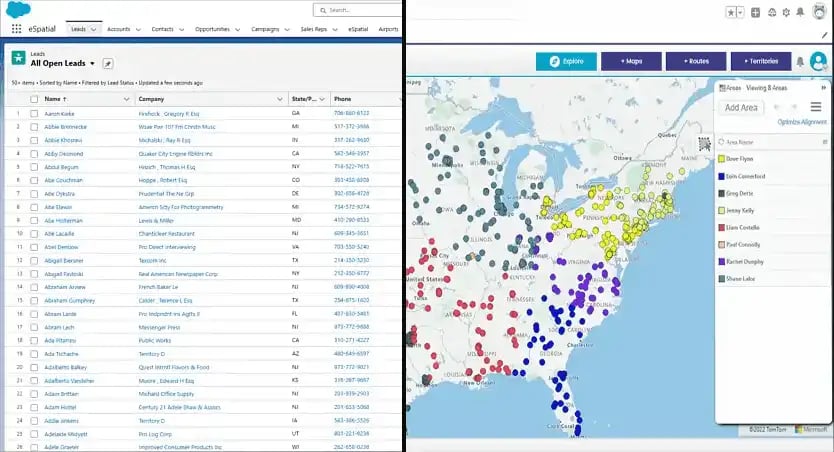
Task: Expand the Leads tab chevron menu
Action: [x=94, y=29]
